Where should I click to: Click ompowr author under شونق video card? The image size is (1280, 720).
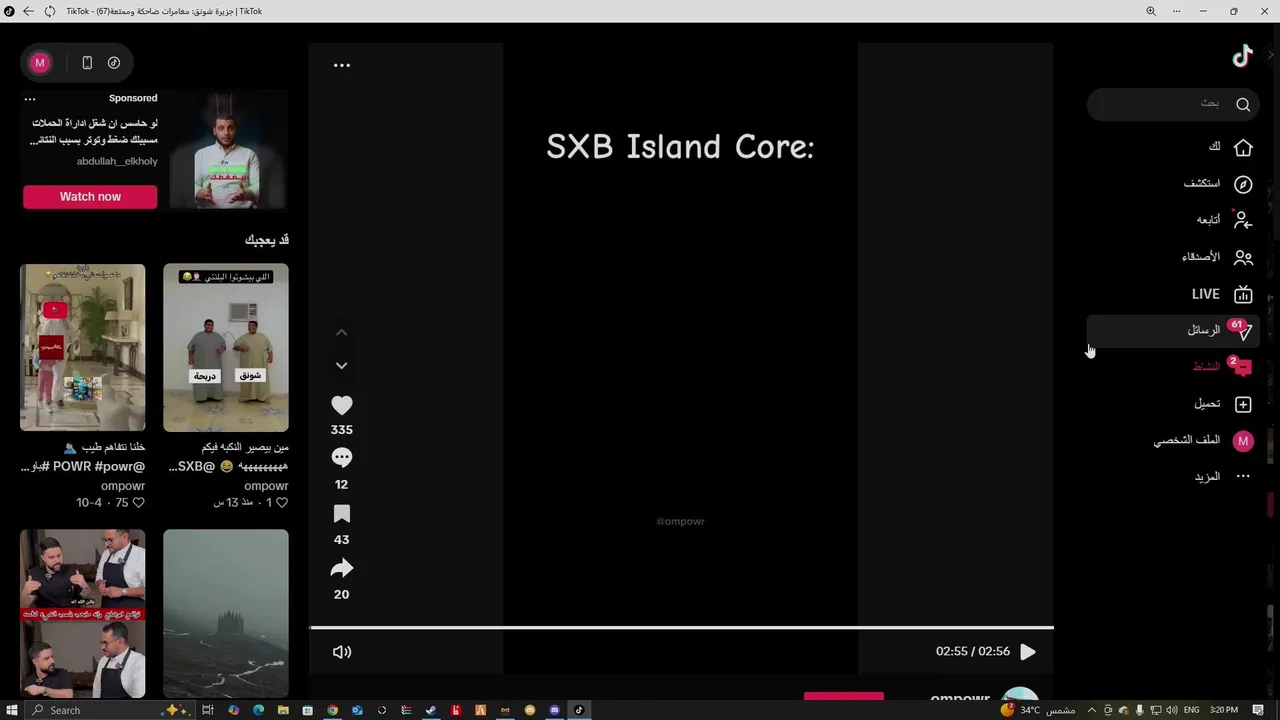[x=266, y=486]
